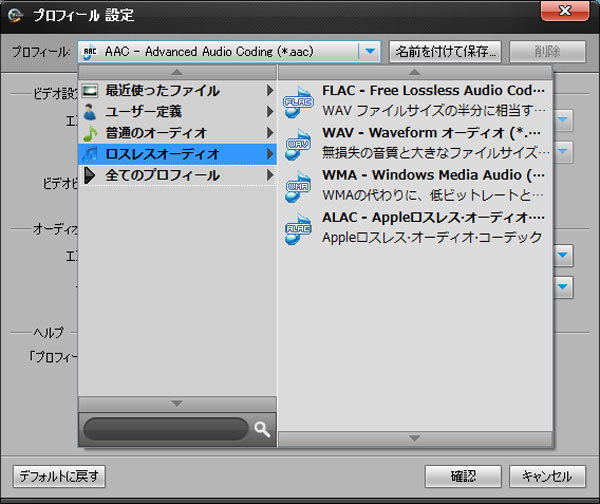Click the green music note icon
This screenshot has width=600, height=504.
(x=90, y=133)
